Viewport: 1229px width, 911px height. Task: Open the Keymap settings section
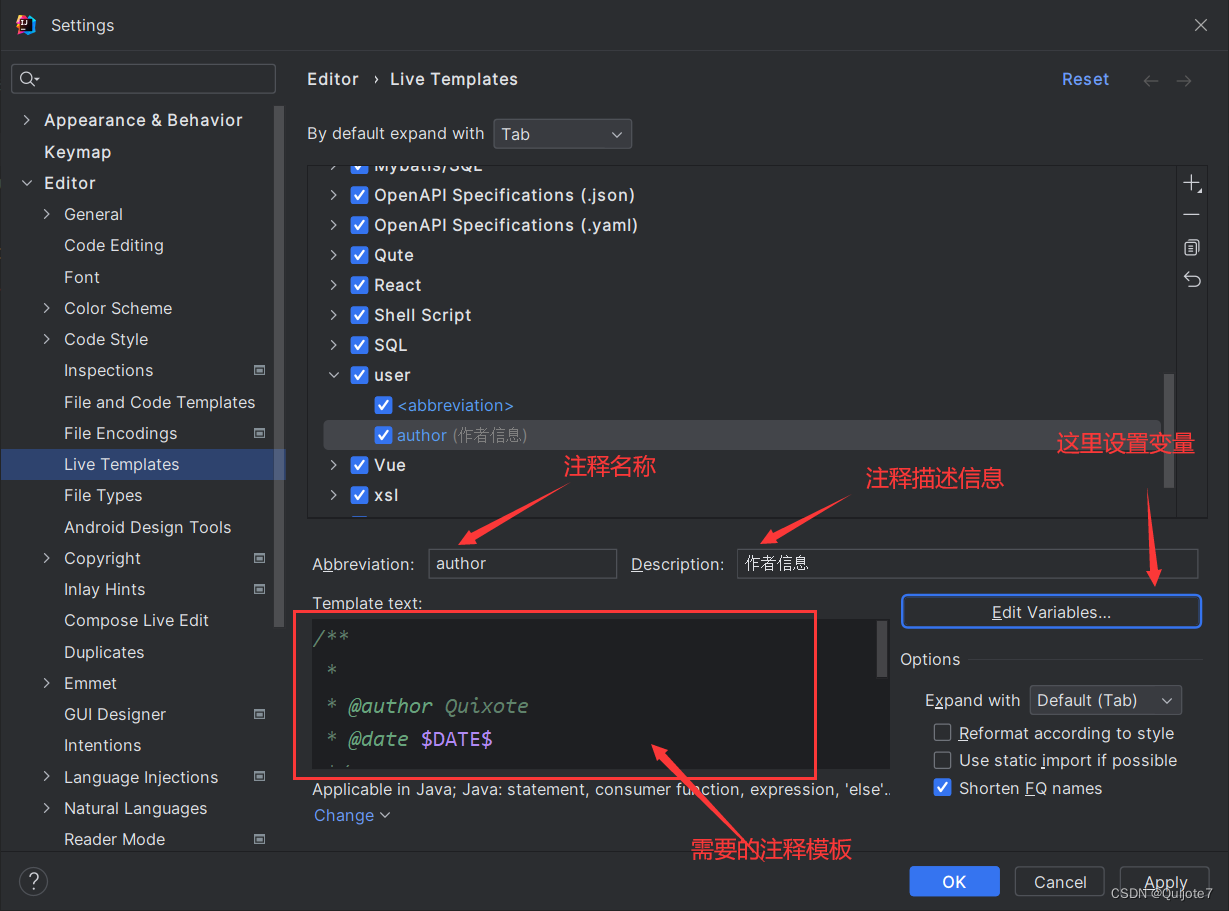coord(78,152)
